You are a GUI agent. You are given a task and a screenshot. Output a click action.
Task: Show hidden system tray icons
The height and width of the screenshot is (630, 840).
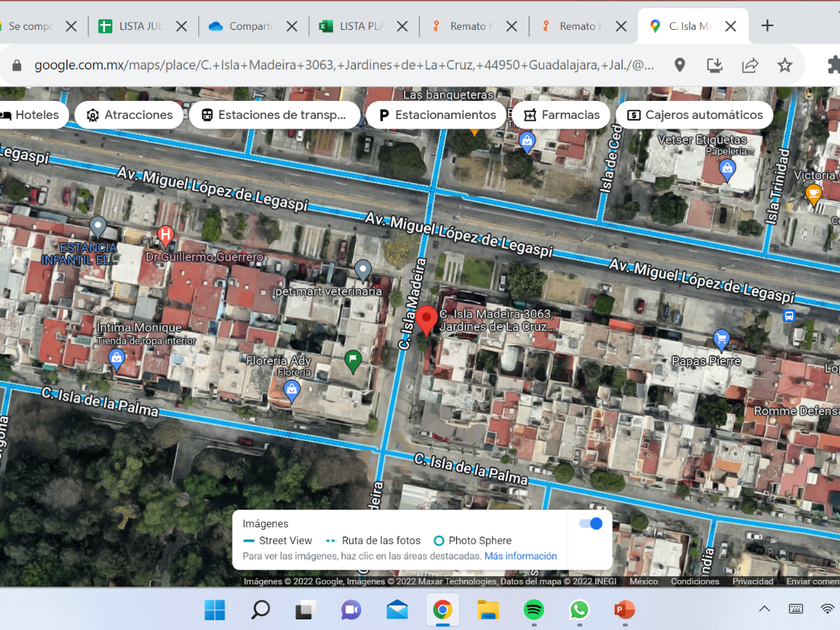764,609
